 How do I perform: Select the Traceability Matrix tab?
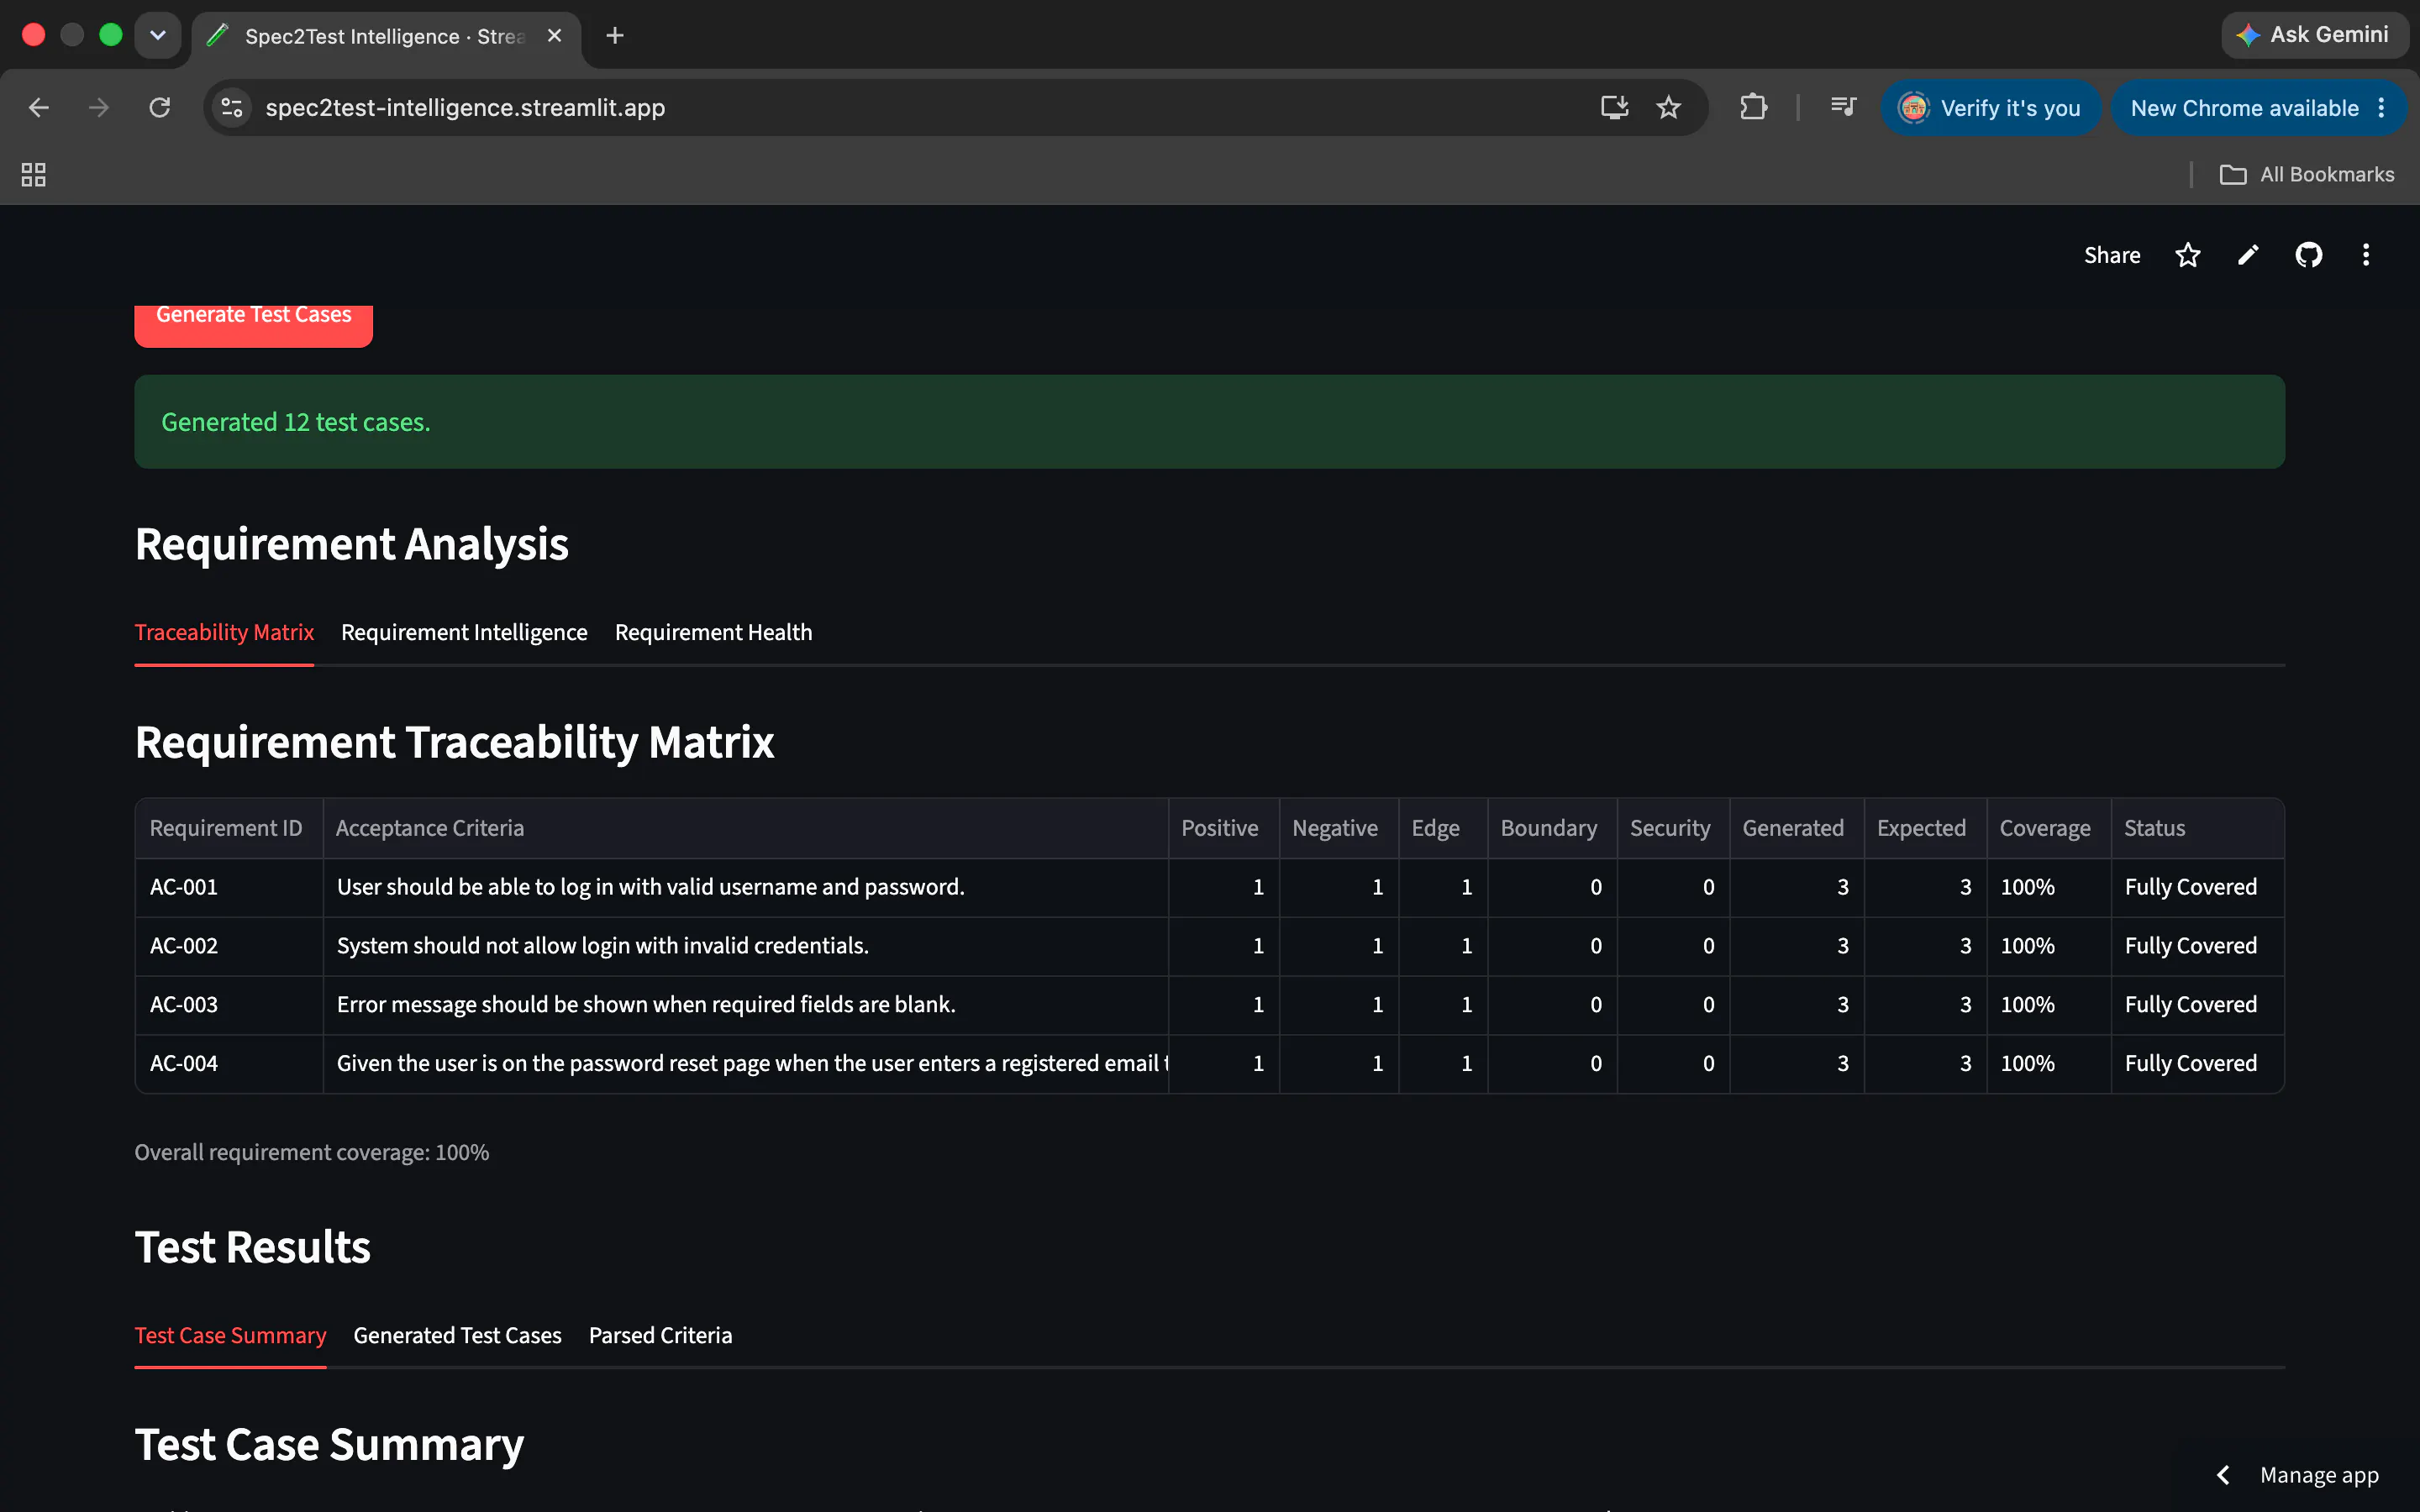tap(224, 632)
